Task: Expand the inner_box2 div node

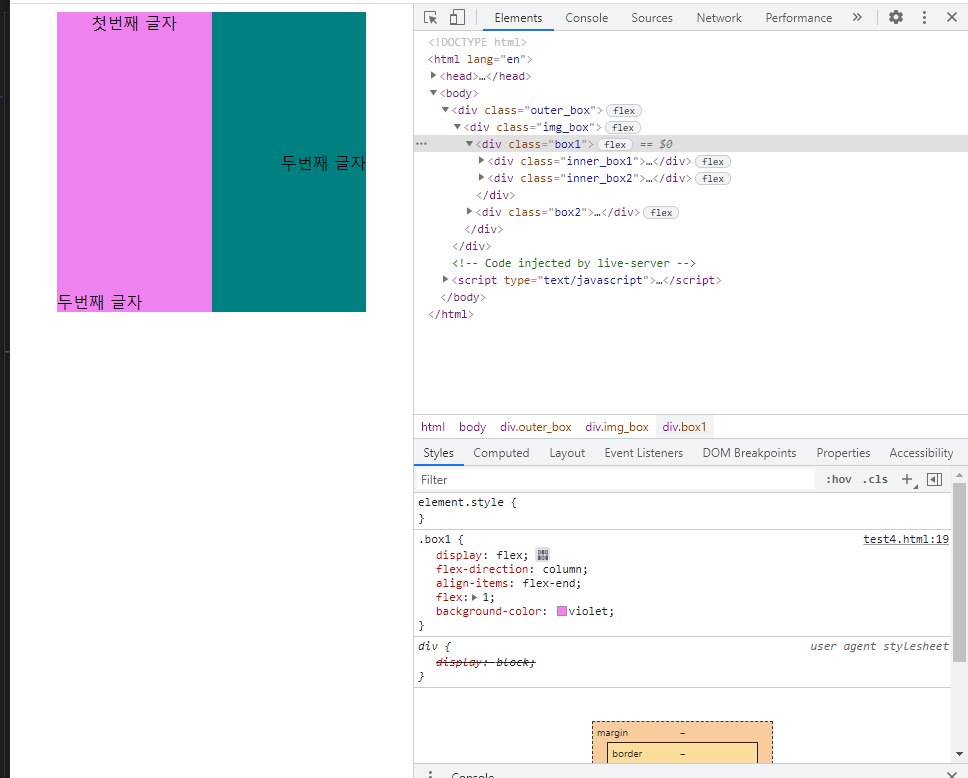Action: point(482,177)
